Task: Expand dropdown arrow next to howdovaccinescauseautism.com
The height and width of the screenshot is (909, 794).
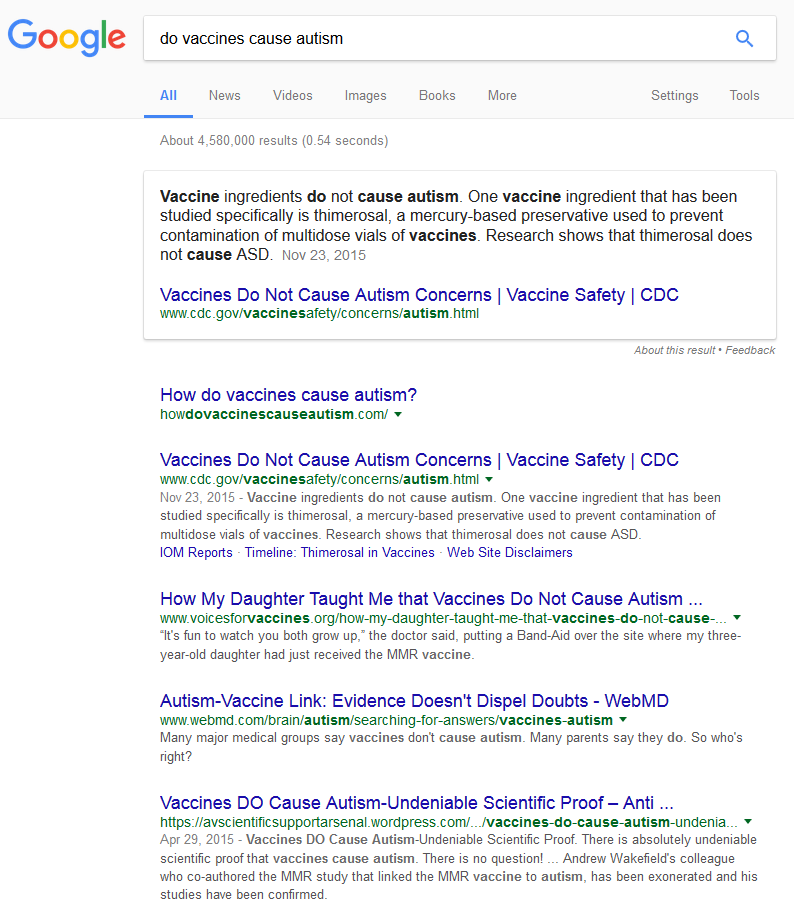Action: pos(398,414)
